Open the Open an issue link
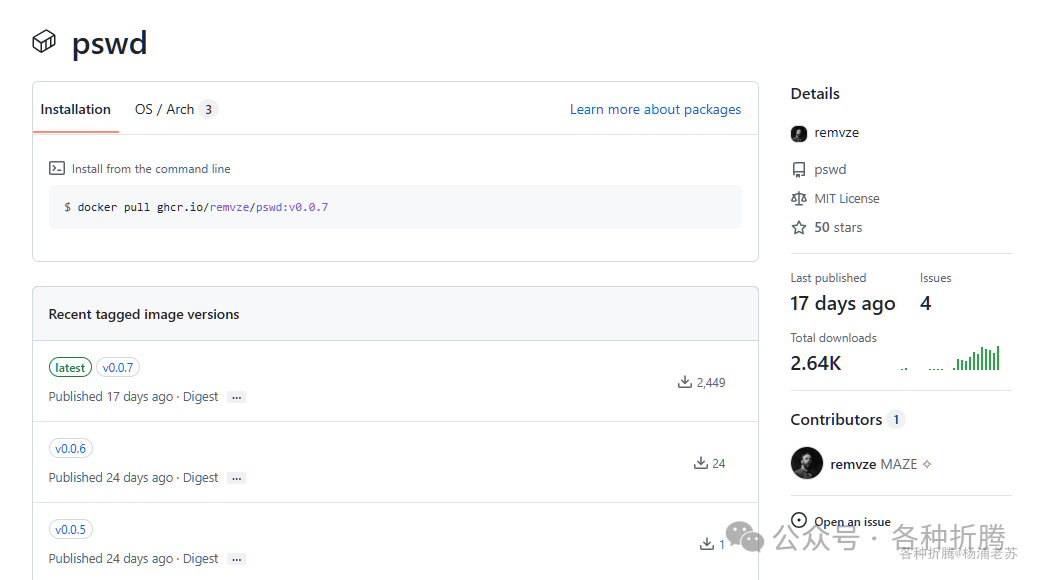 point(852,522)
